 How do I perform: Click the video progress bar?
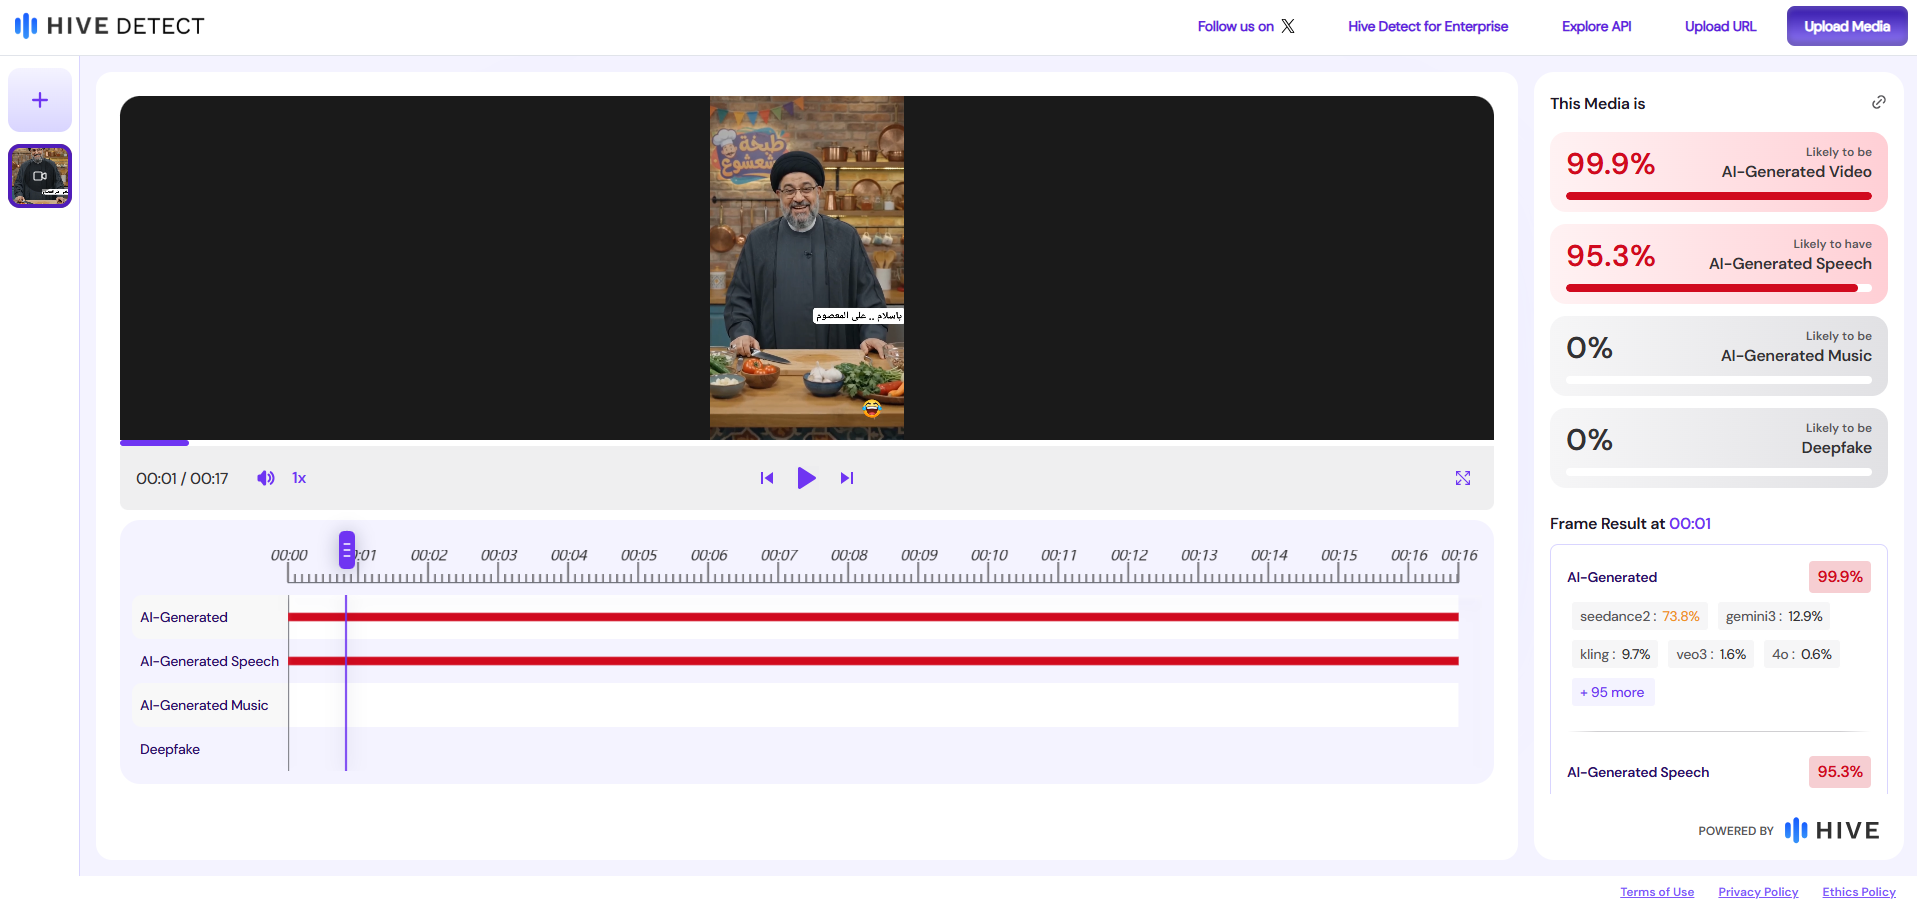(807, 442)
